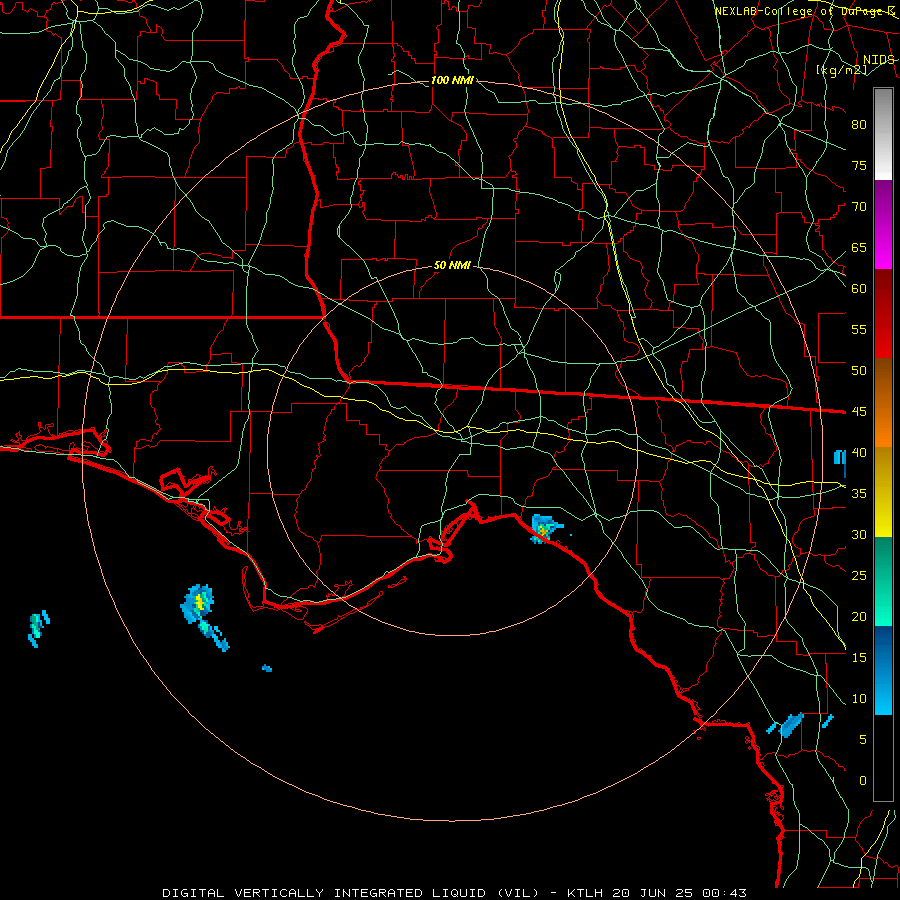Click the "50" value on the VIL scale
The image size is (900, 900).
point(859,371)
